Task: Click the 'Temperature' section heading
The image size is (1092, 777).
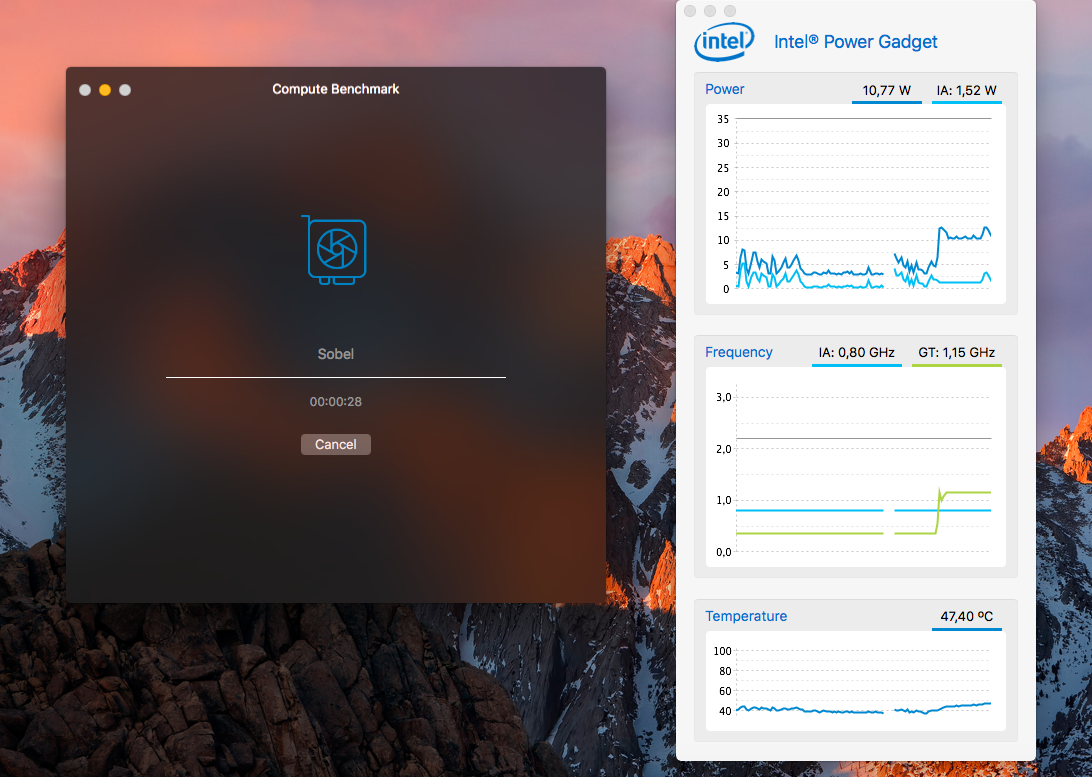Action: pos(746,616)
